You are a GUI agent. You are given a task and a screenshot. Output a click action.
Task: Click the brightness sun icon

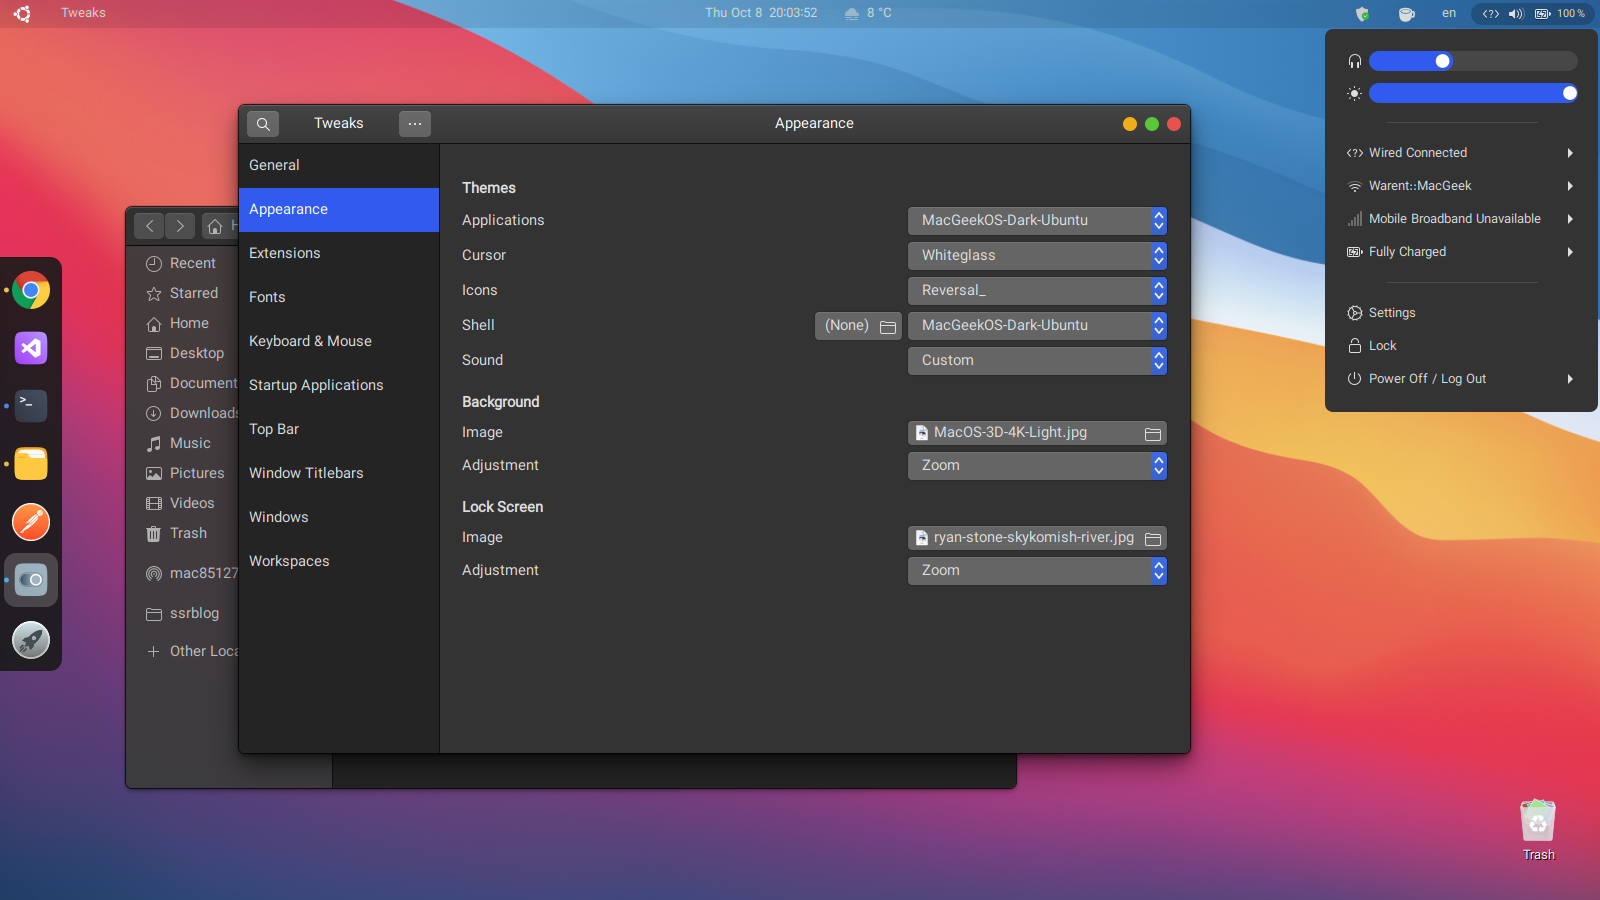coord(1355,93)
